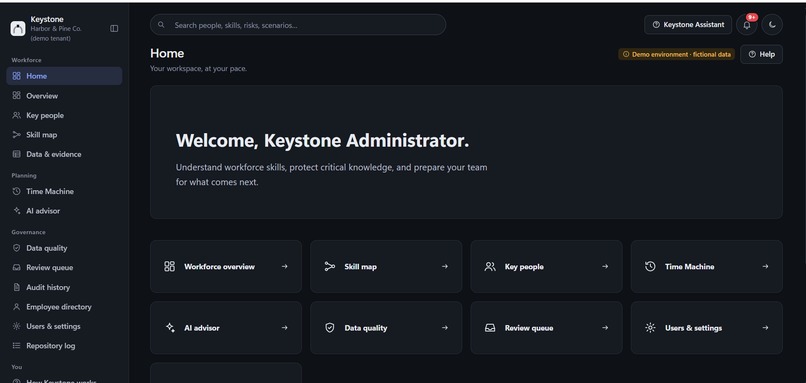Click the Time Machine card icon

(x=650, y=266)
